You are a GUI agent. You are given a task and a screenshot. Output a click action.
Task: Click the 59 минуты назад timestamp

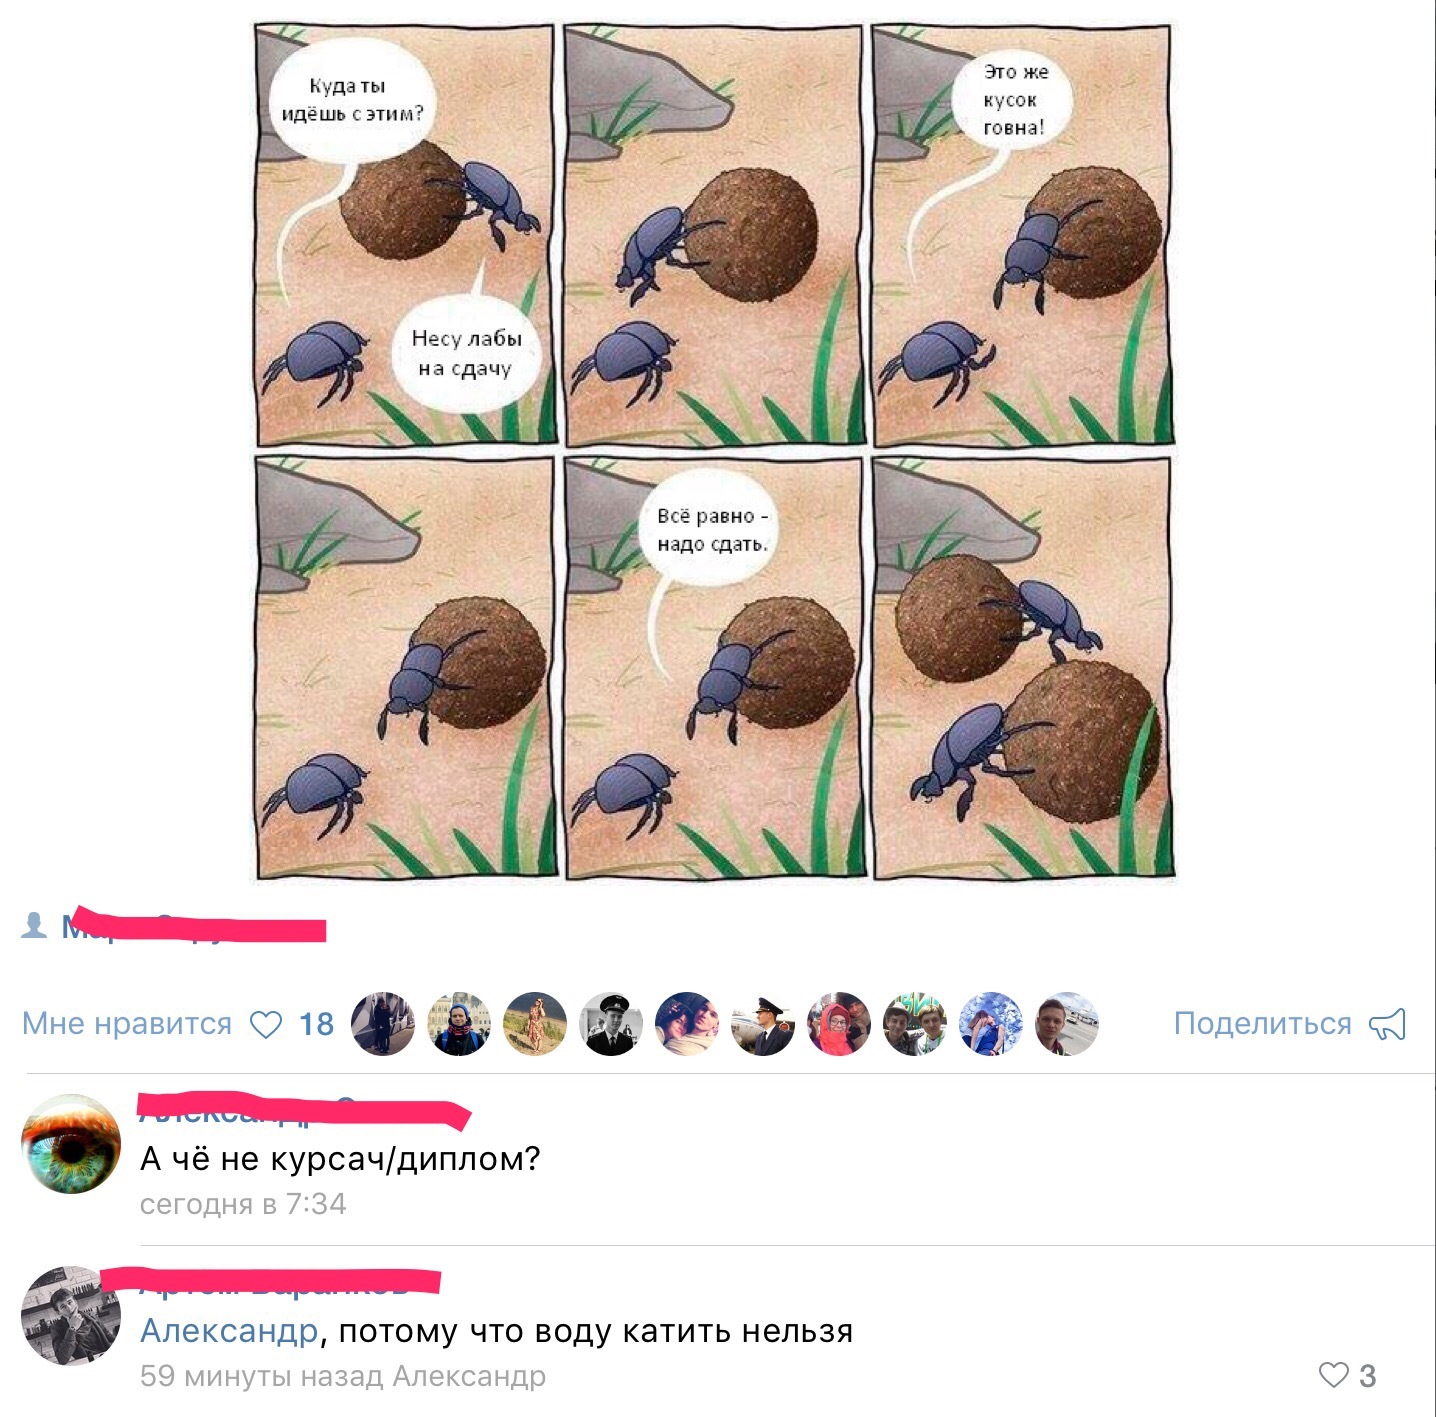(262, 1376)
